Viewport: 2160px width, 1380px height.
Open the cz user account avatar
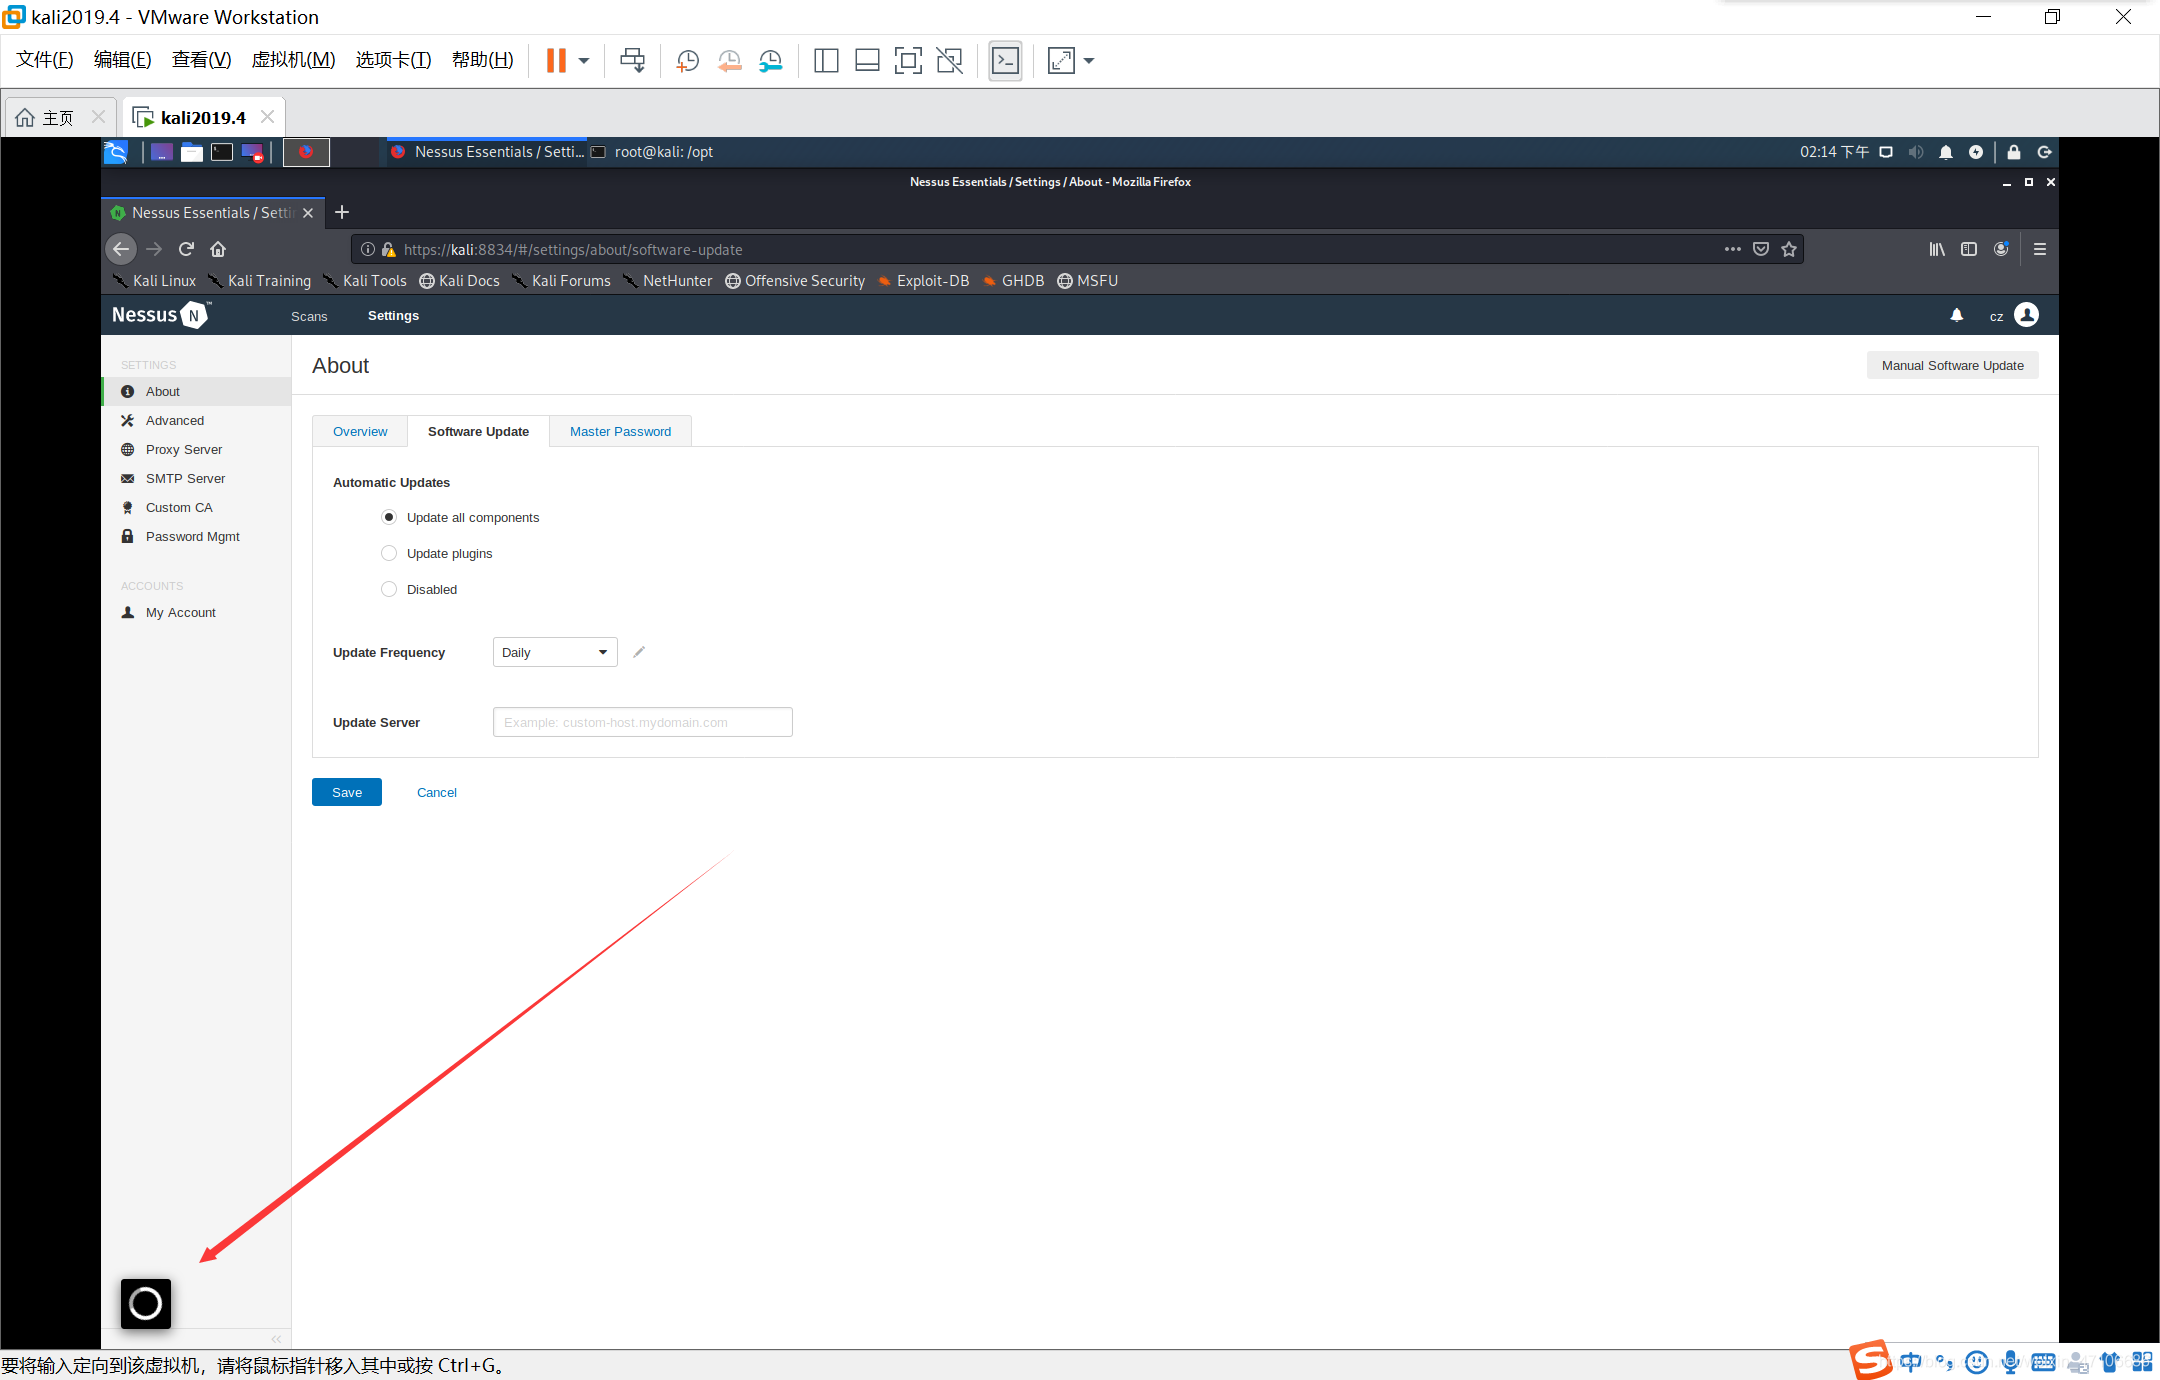2026,315
